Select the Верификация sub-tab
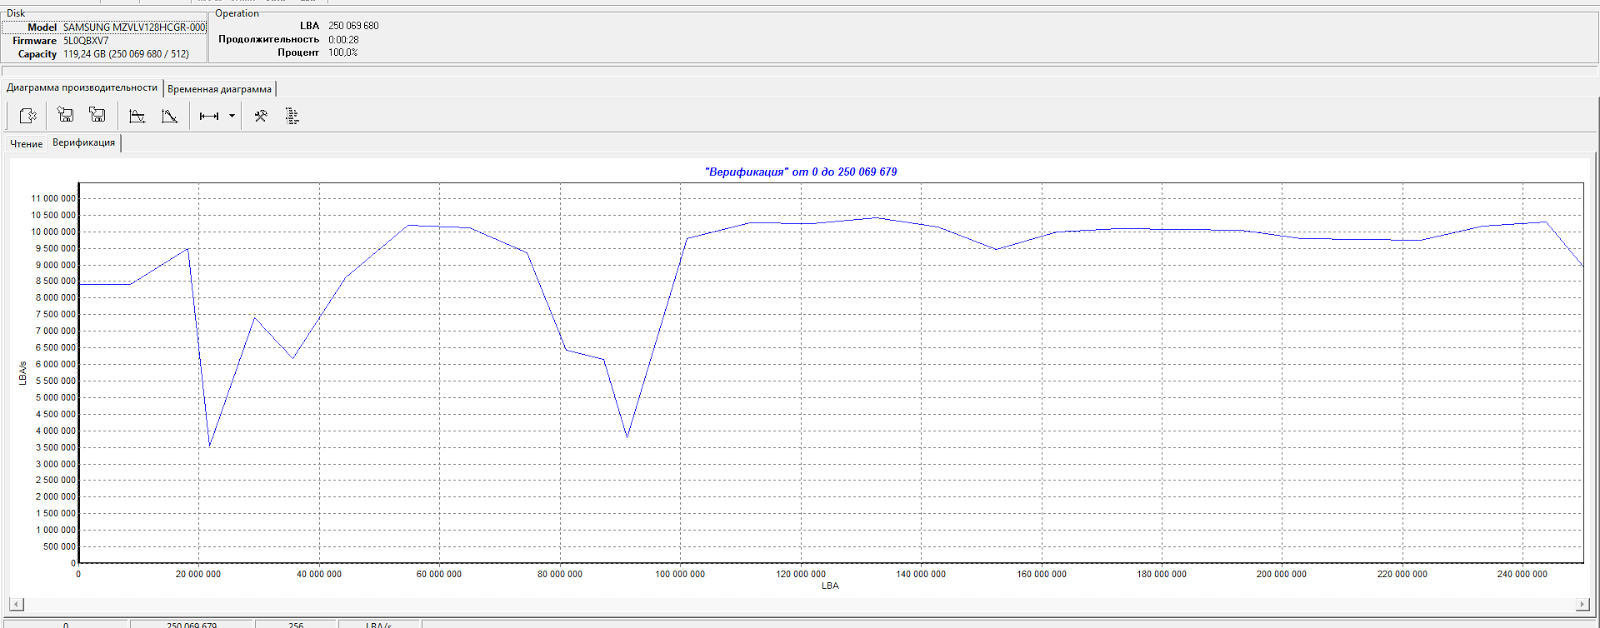This screenshot has width=1600, height=628. point(84,143)
